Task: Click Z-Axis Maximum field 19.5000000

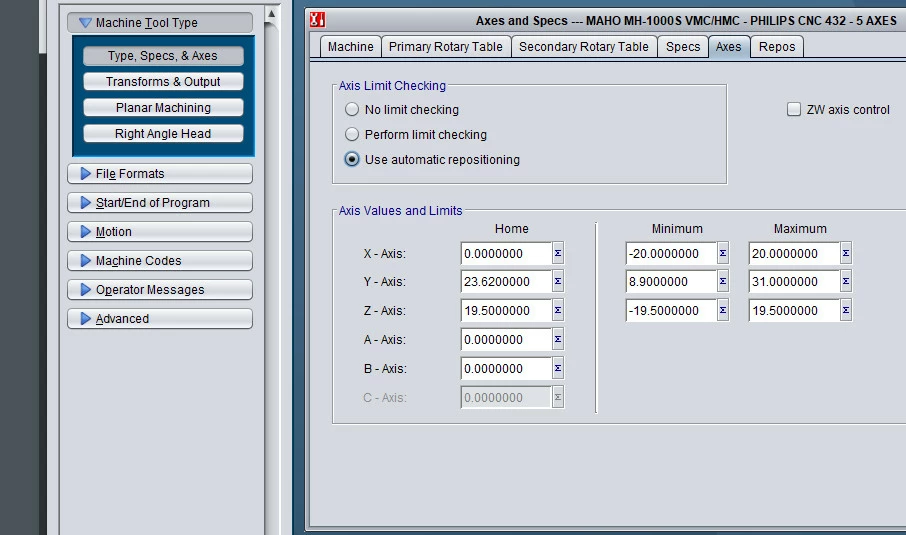Action: coord(794,310)
